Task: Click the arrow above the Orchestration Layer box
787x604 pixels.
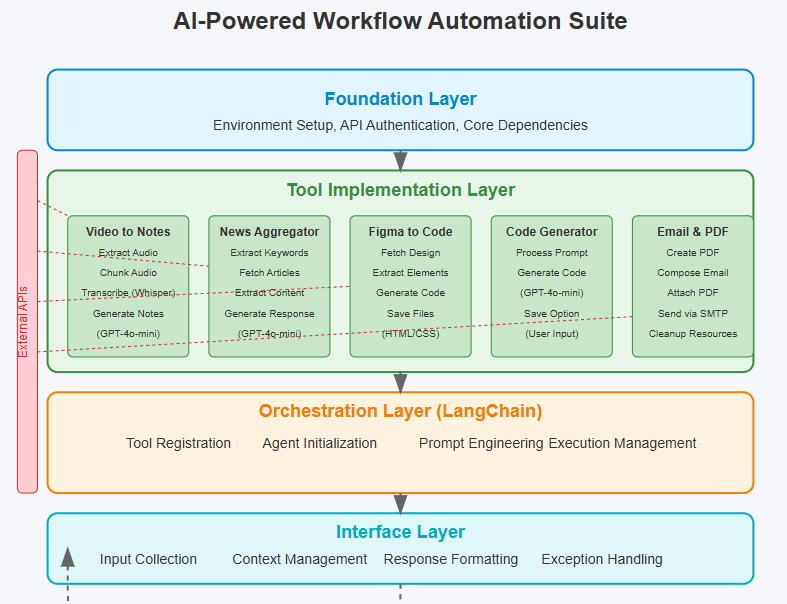Action: (x=400, y=382)
